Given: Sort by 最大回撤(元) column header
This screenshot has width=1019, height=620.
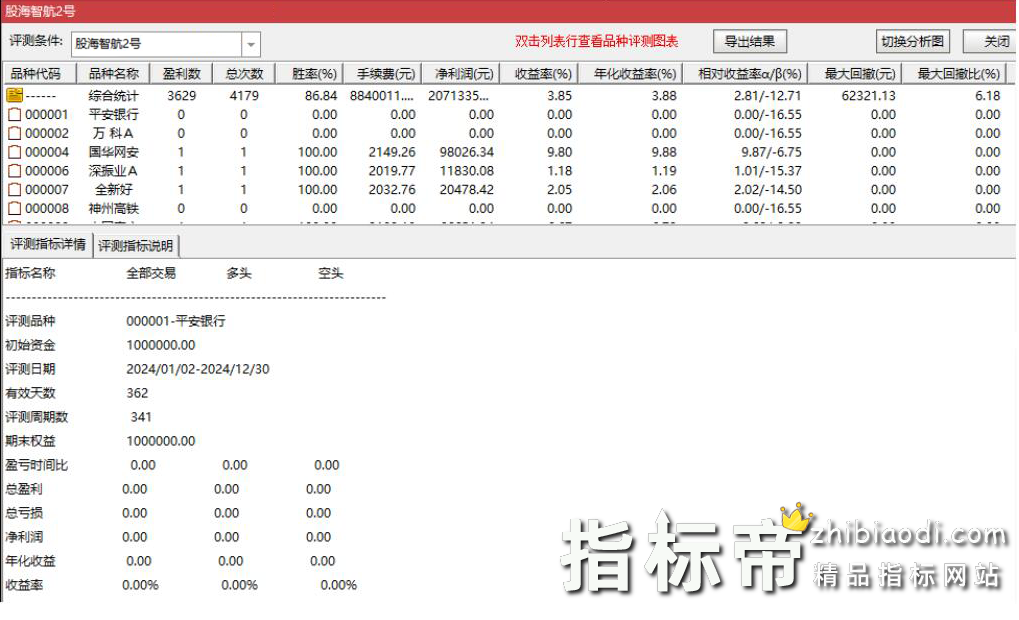Looking at the screenshot, I should tap(855, 73).
